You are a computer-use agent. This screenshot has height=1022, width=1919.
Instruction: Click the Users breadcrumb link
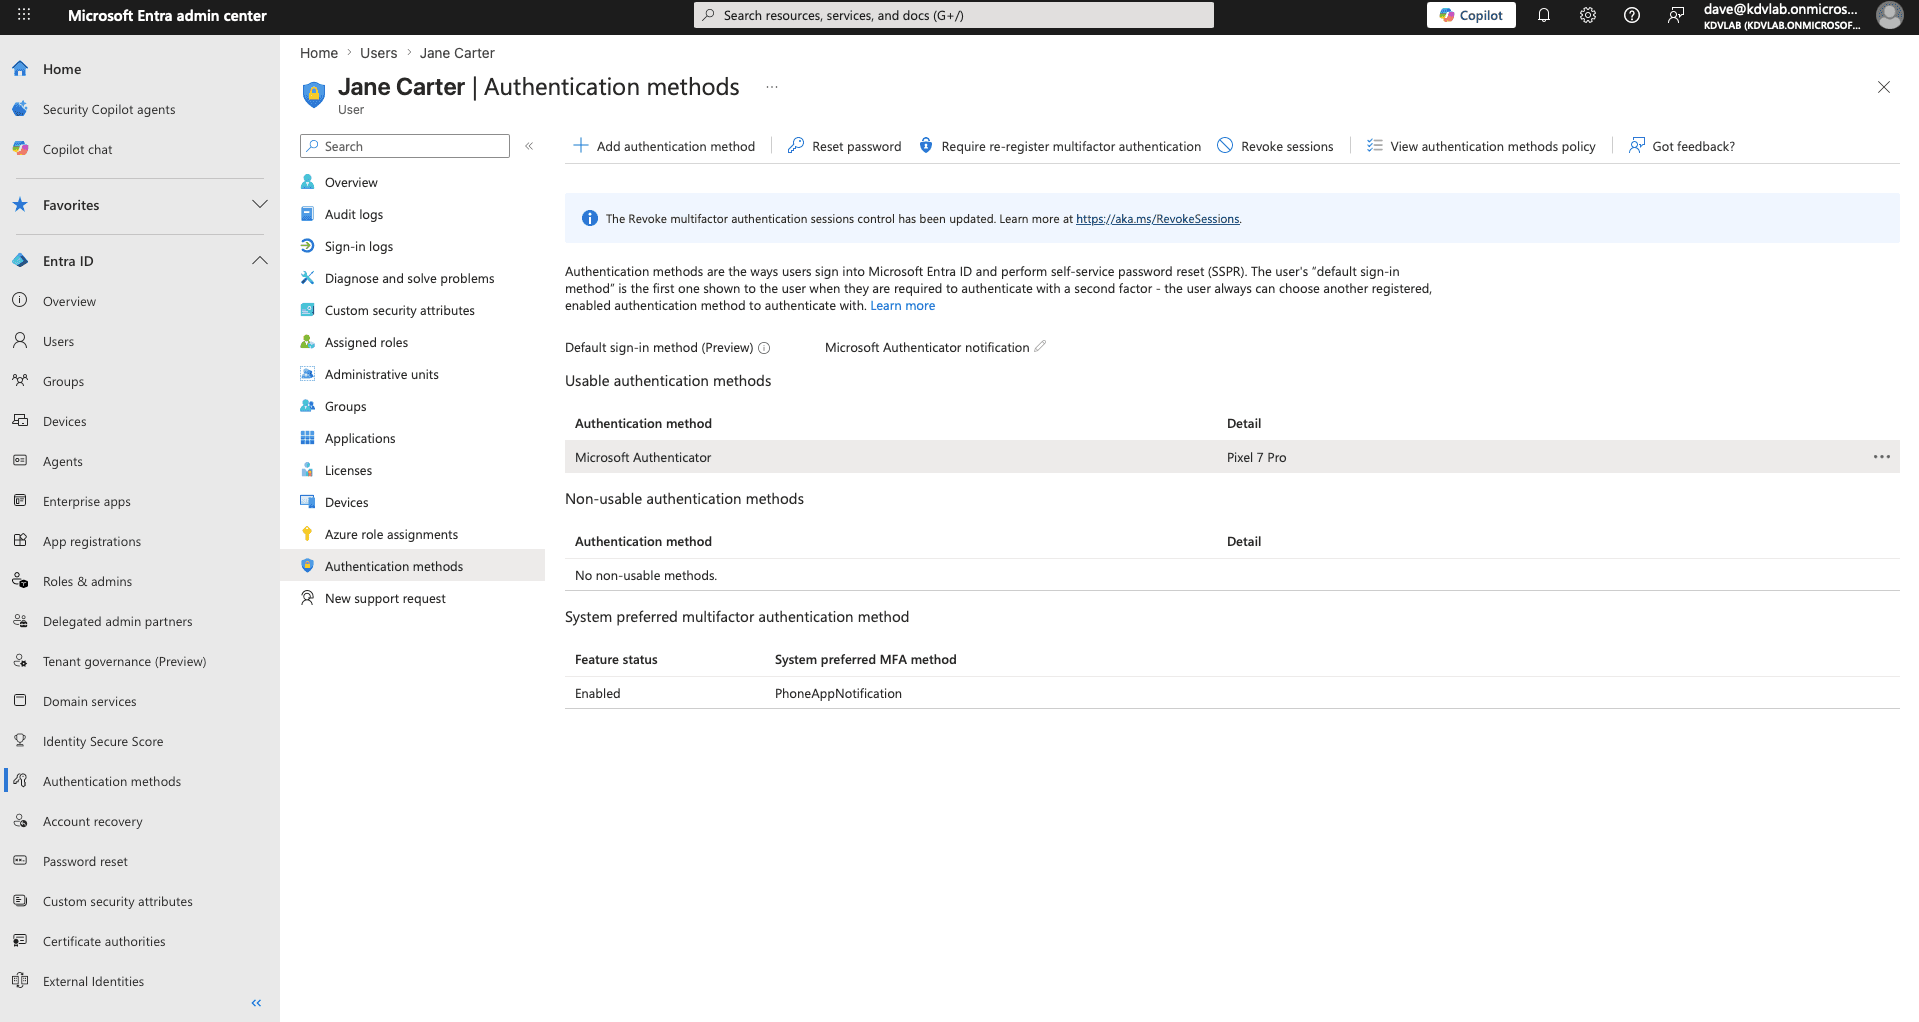click(x=378, y=53)
